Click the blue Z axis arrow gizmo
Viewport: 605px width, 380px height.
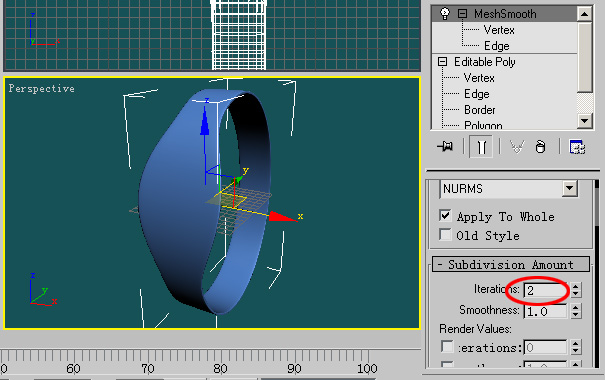click(x=204, y=121)
